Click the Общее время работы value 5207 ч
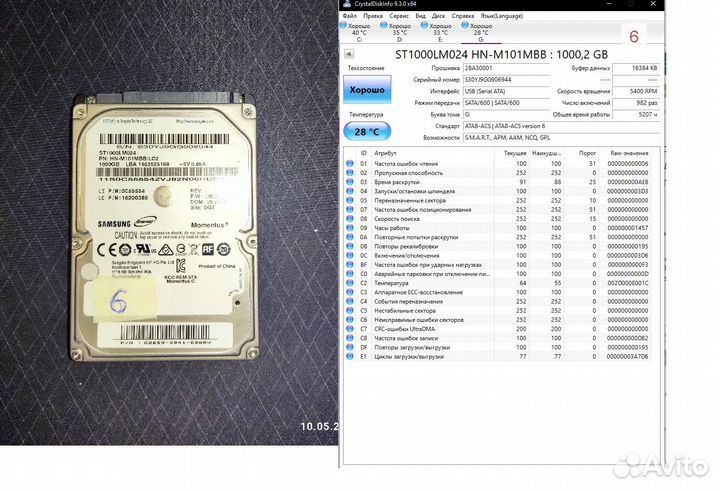Image resolution: width=720 pixels, height=491 pixels. click(x=636, y=114)
